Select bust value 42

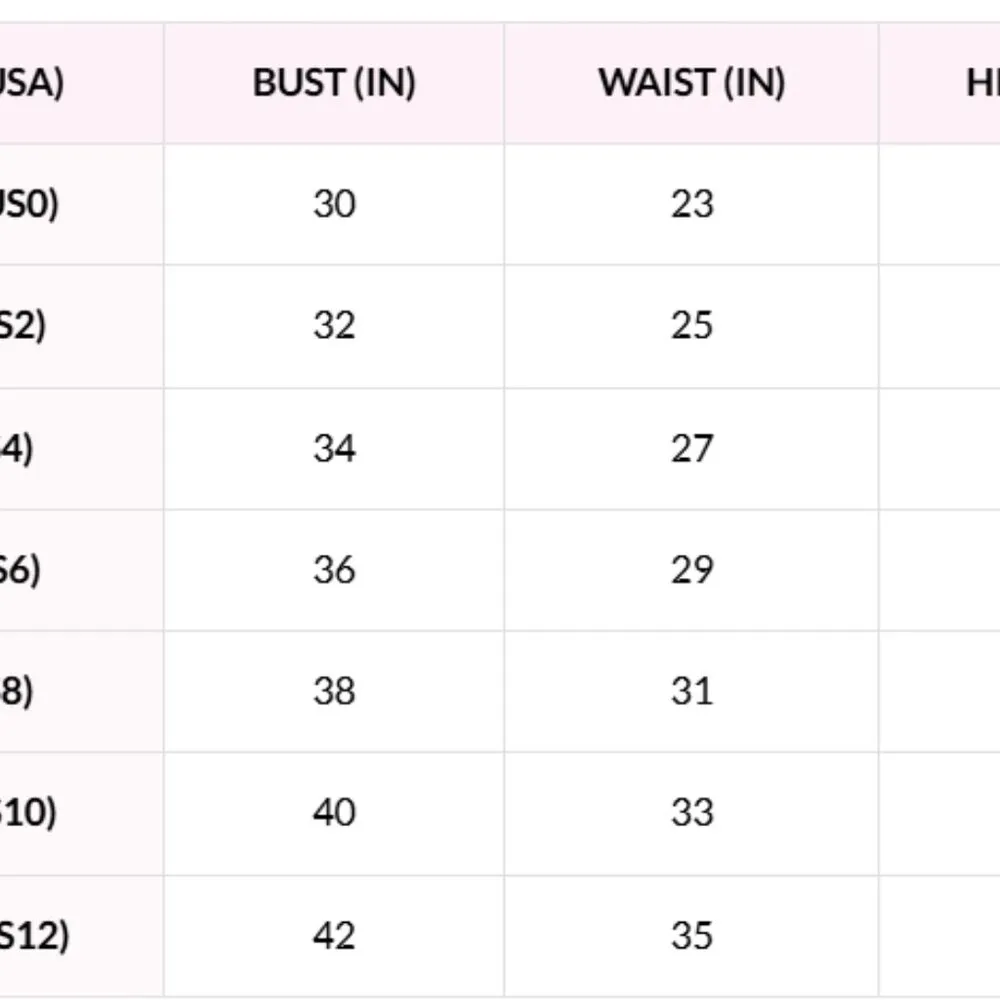tap(334, 936)
